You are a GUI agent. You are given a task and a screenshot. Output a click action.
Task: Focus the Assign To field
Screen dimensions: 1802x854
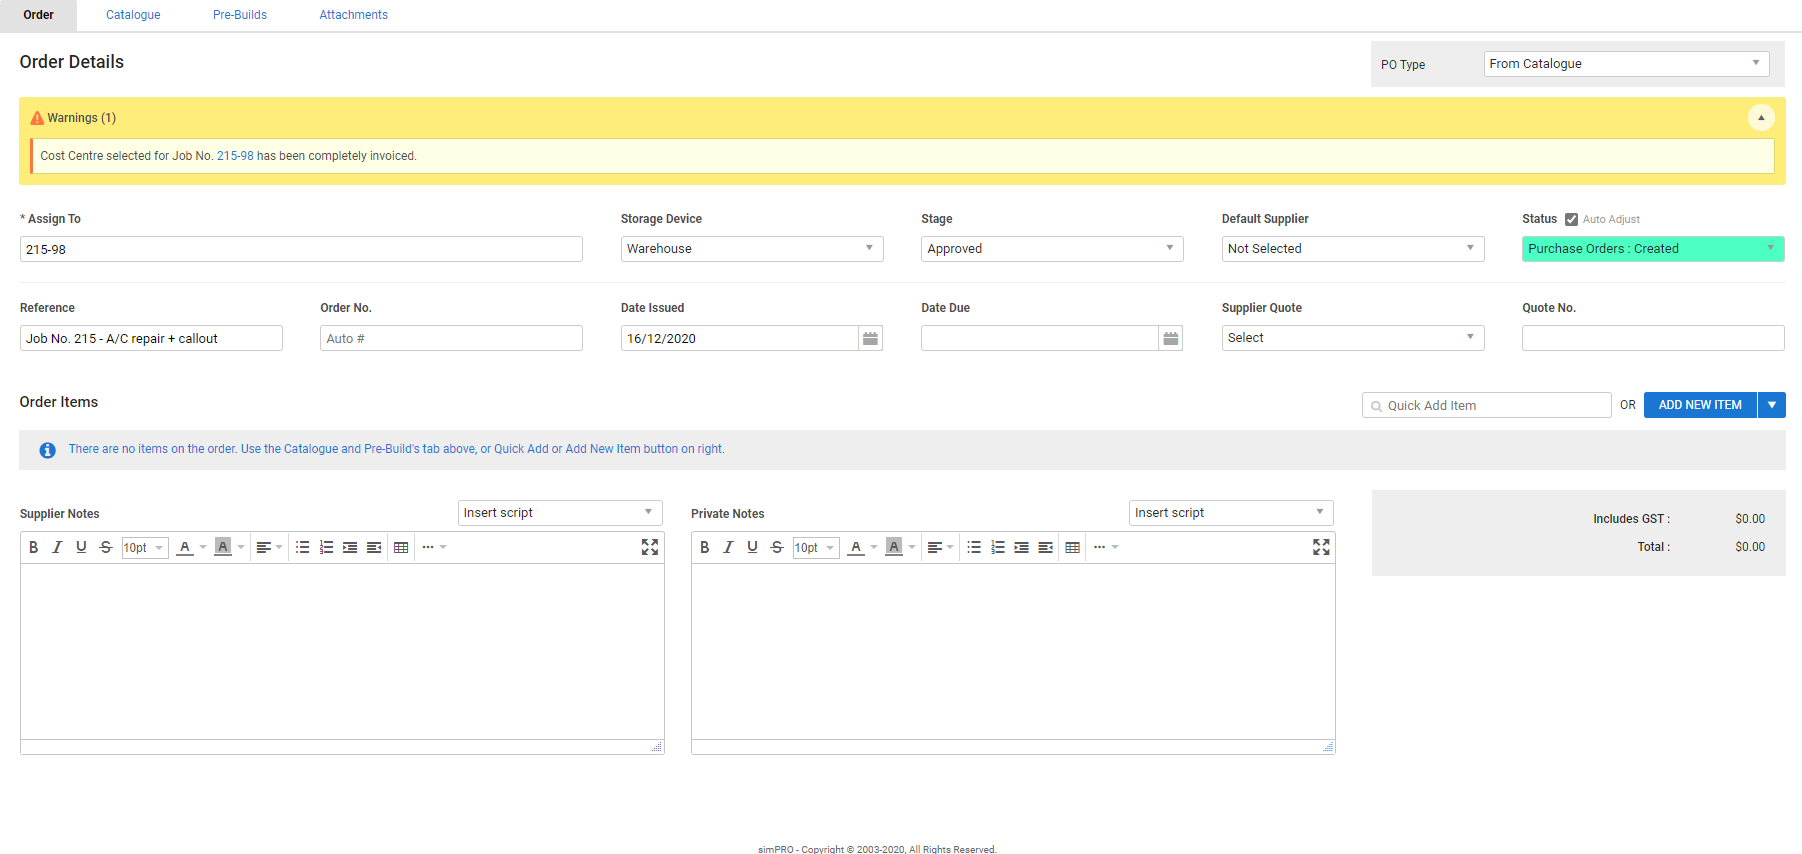pyautogui.click(x=301, y=249)
